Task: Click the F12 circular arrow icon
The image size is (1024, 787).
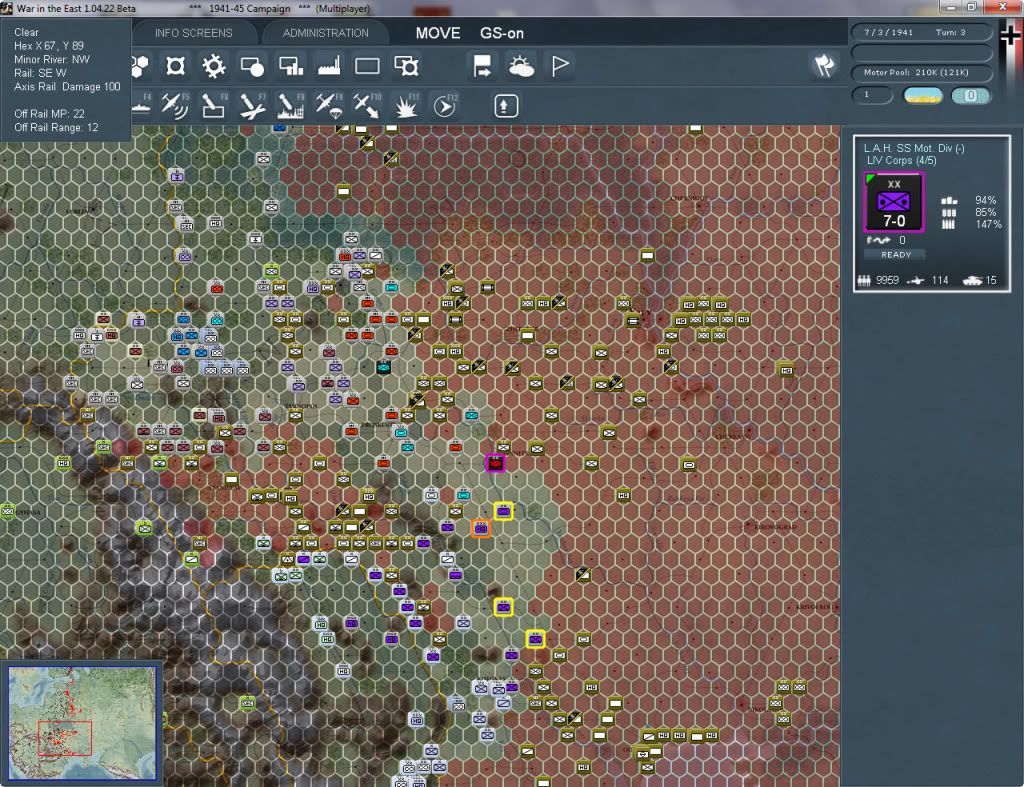Action: 445,106
